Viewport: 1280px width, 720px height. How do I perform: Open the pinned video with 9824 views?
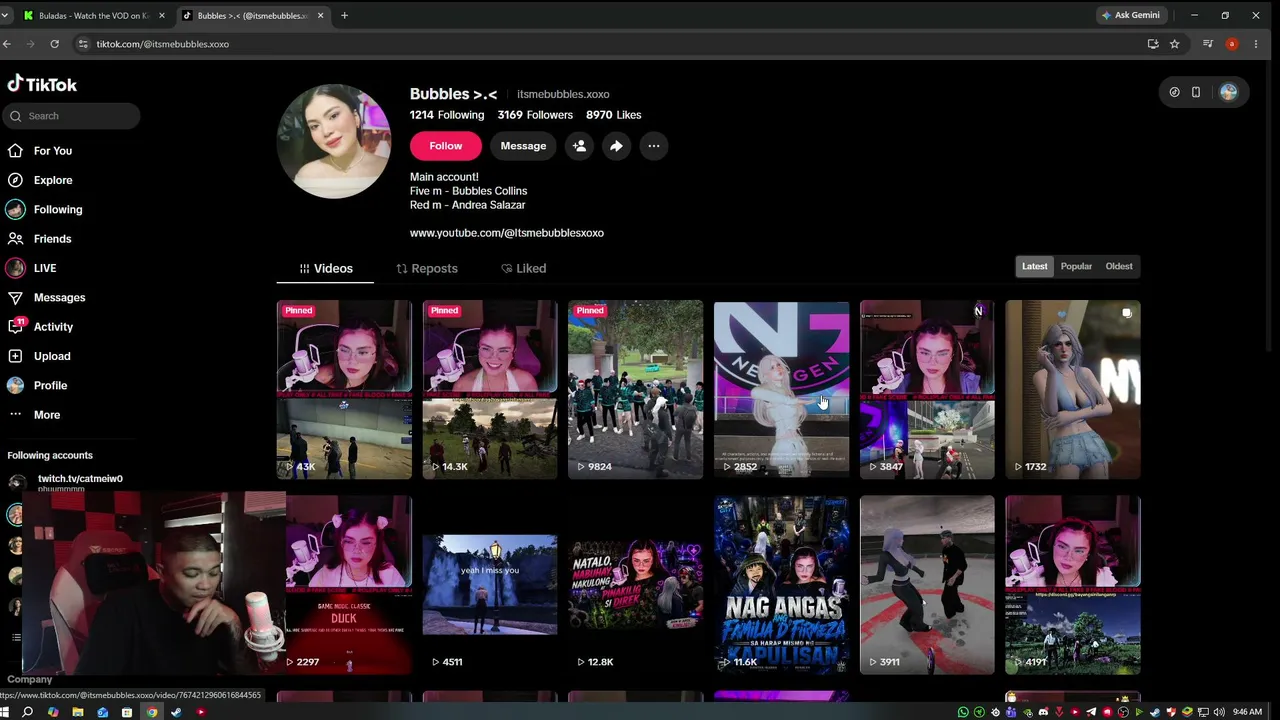click(635, 390)
